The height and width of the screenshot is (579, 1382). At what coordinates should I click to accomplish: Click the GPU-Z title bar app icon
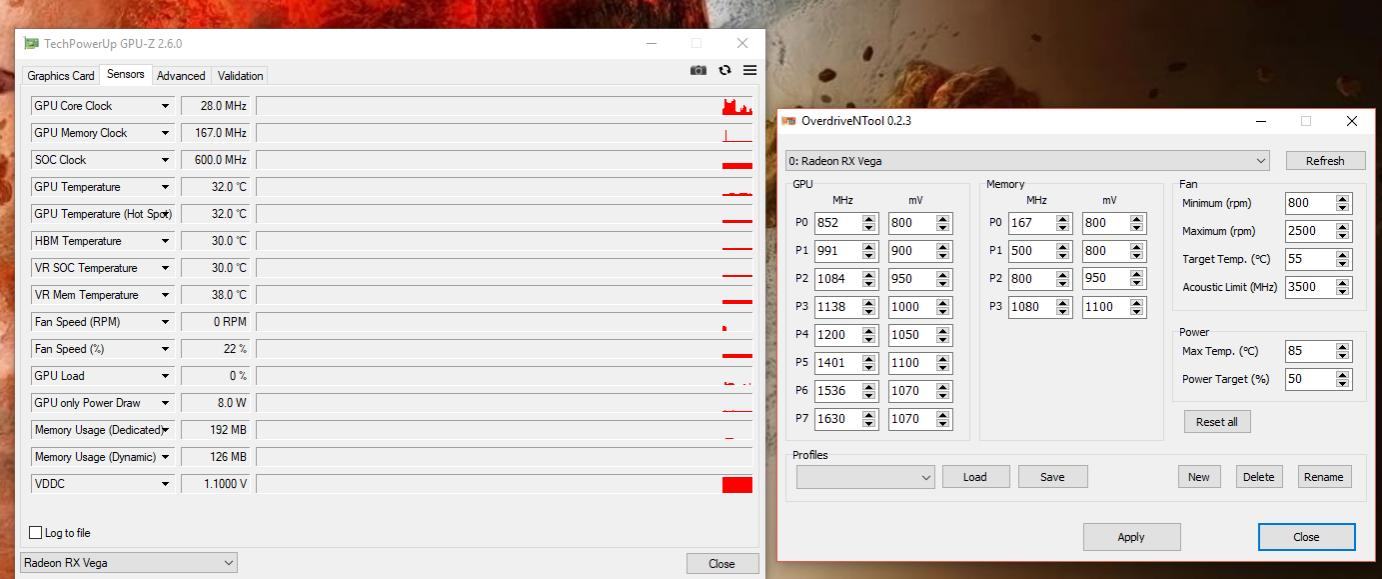tap(32, 44)
